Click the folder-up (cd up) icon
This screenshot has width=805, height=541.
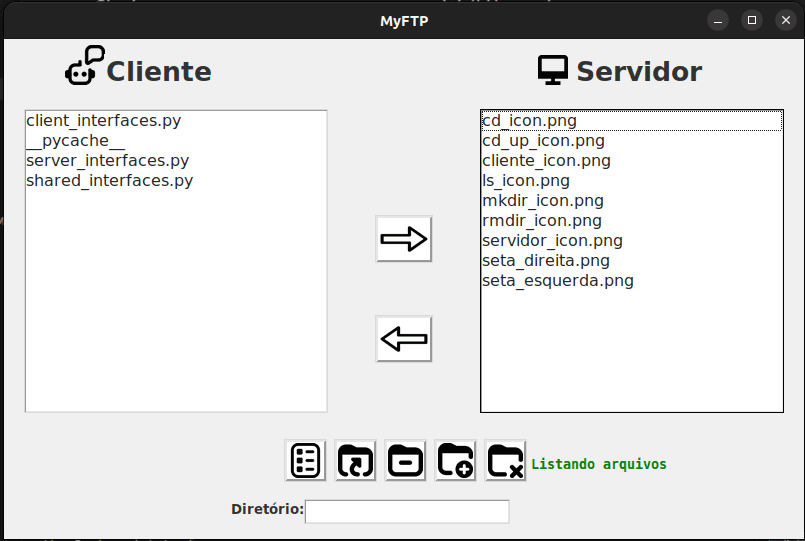pos(405,460)
